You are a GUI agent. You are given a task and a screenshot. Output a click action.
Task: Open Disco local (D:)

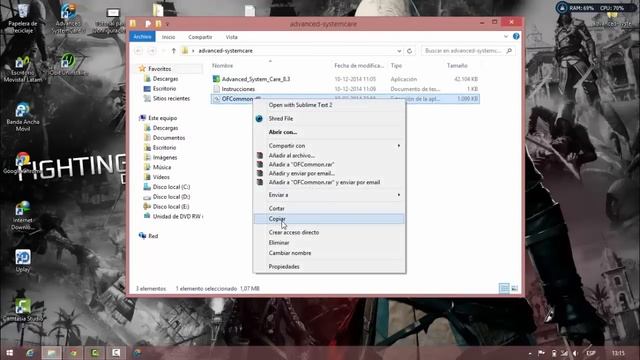click(x=171, y=197)
